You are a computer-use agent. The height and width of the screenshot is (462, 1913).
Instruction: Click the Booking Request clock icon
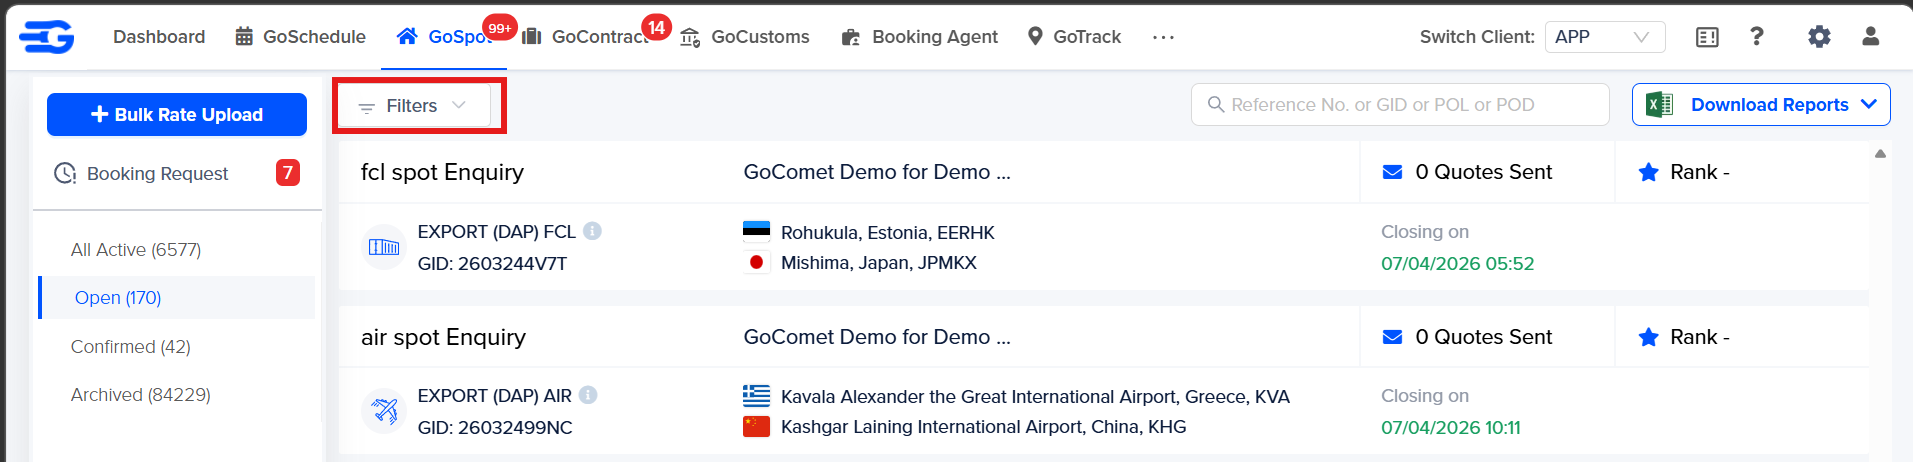tap(65, 174)
